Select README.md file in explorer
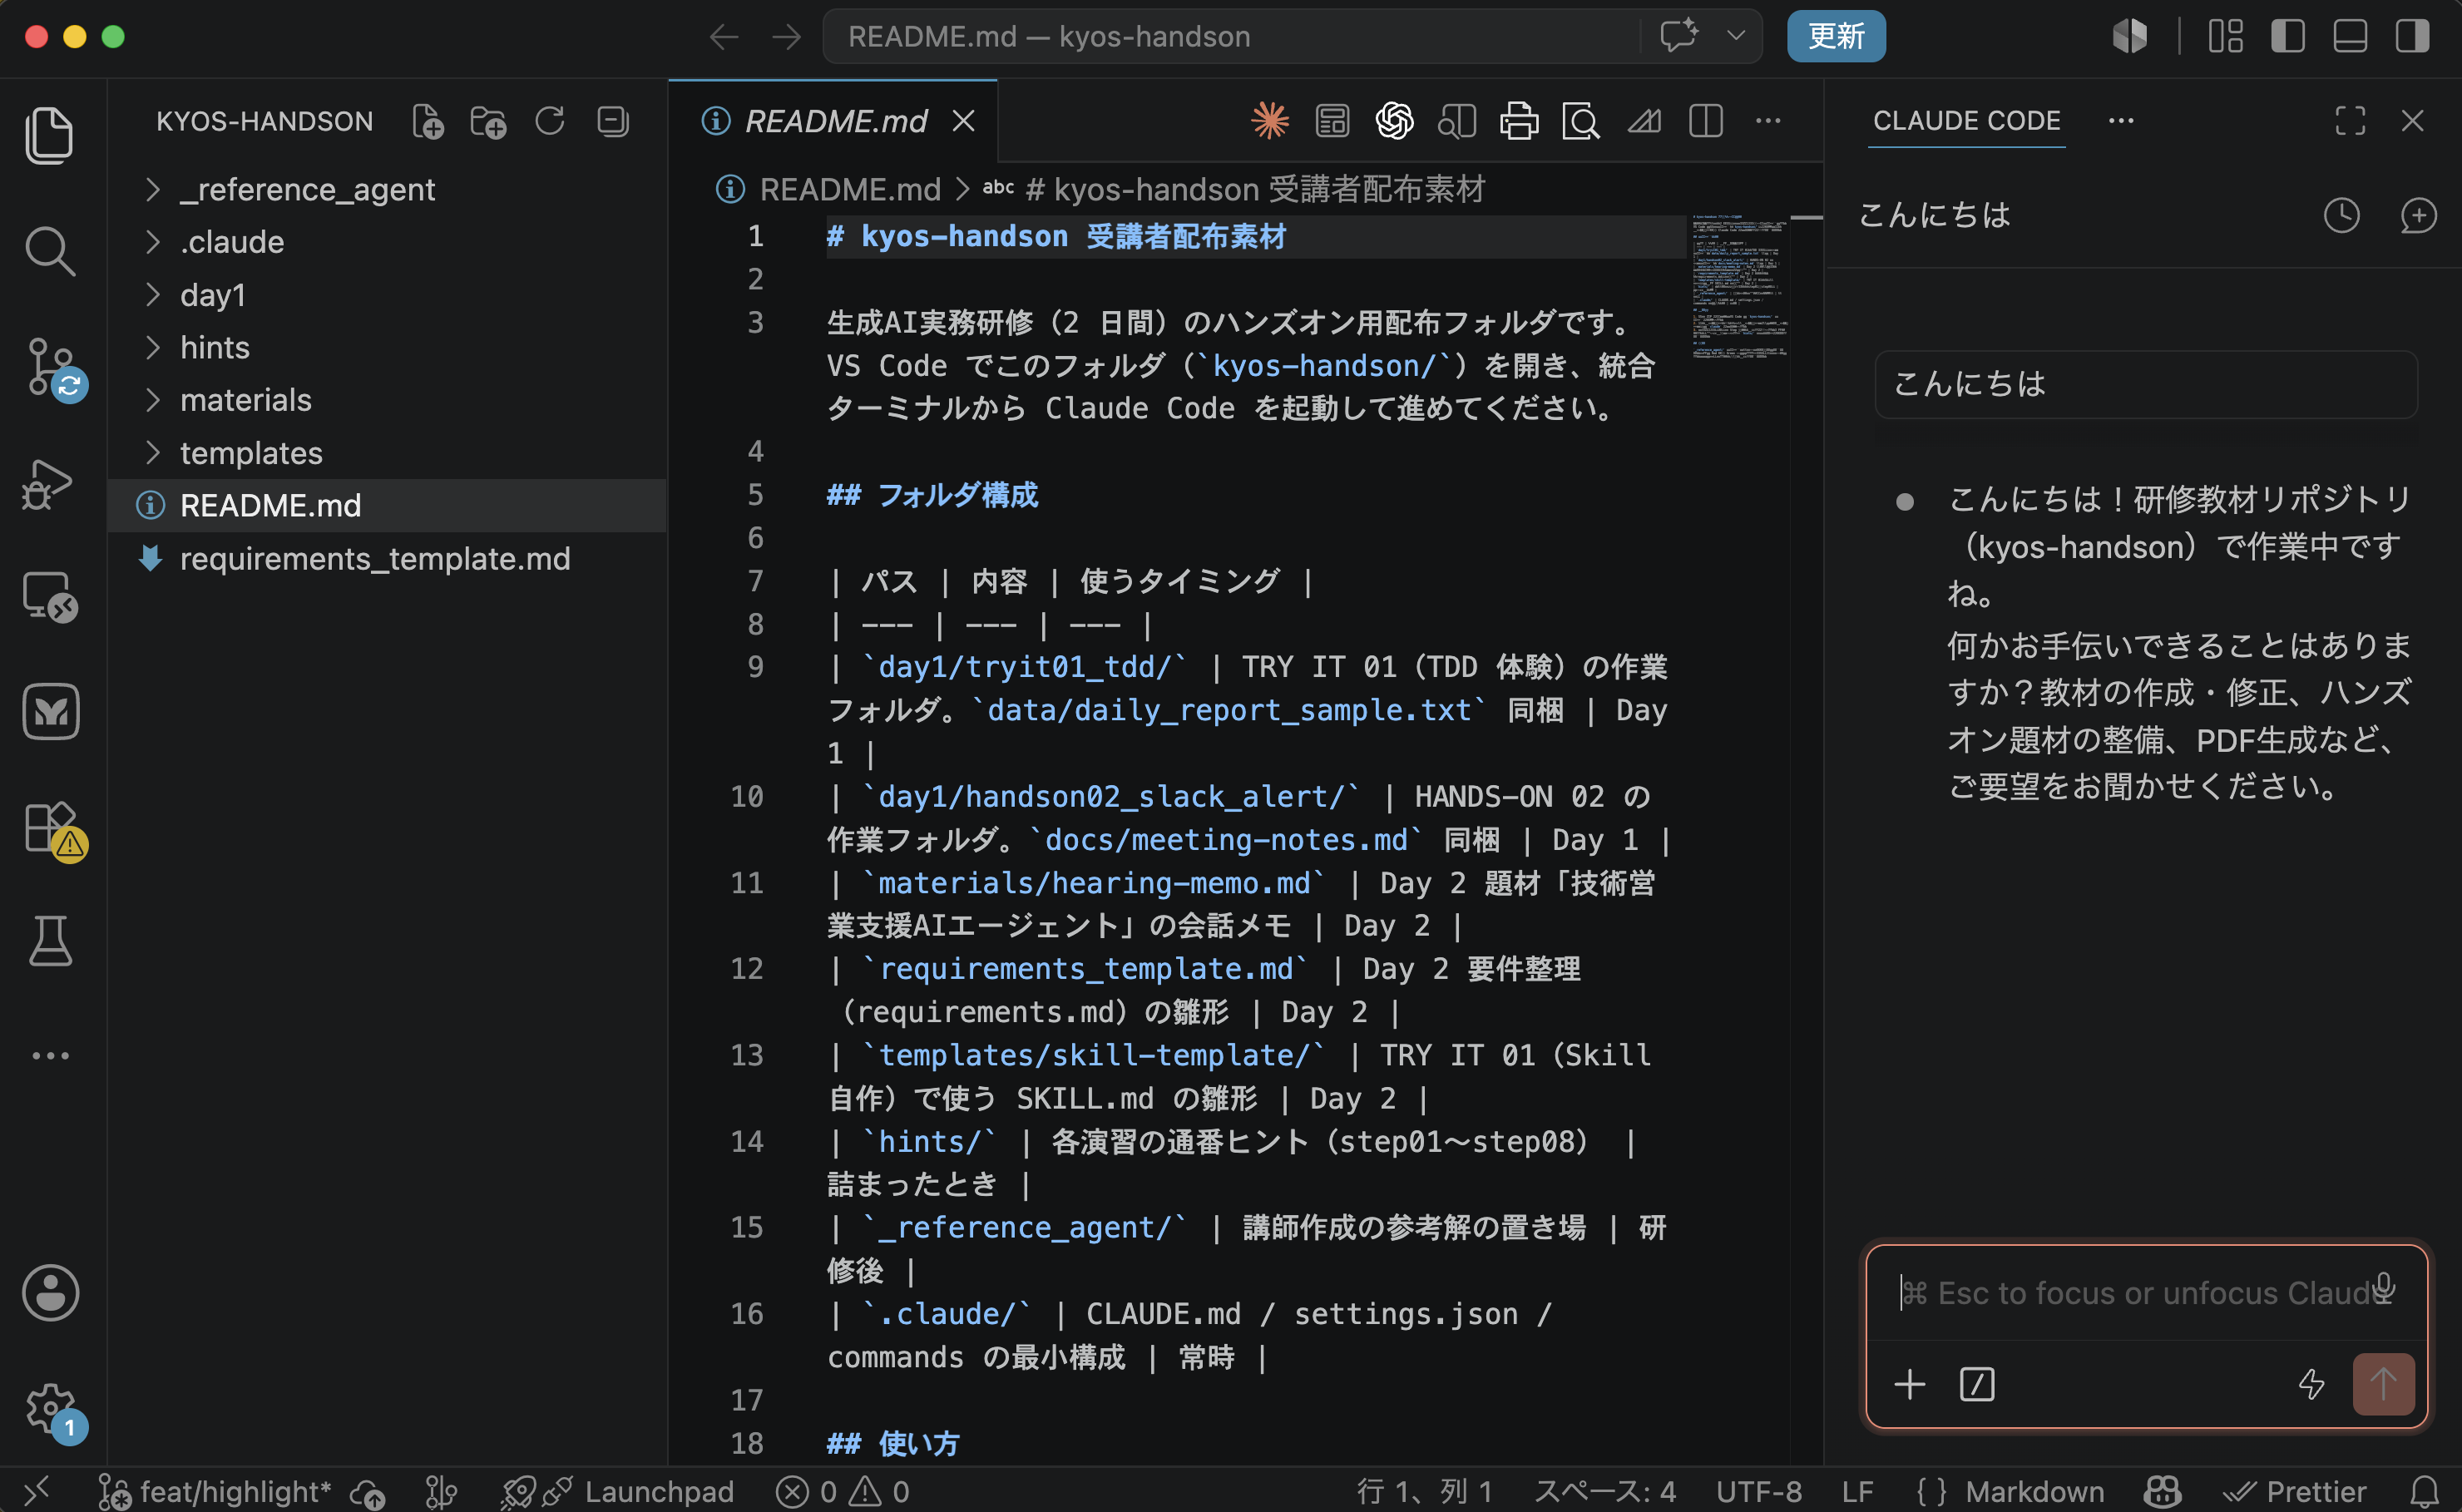The image size is (2462, 1512). point(386,505)
